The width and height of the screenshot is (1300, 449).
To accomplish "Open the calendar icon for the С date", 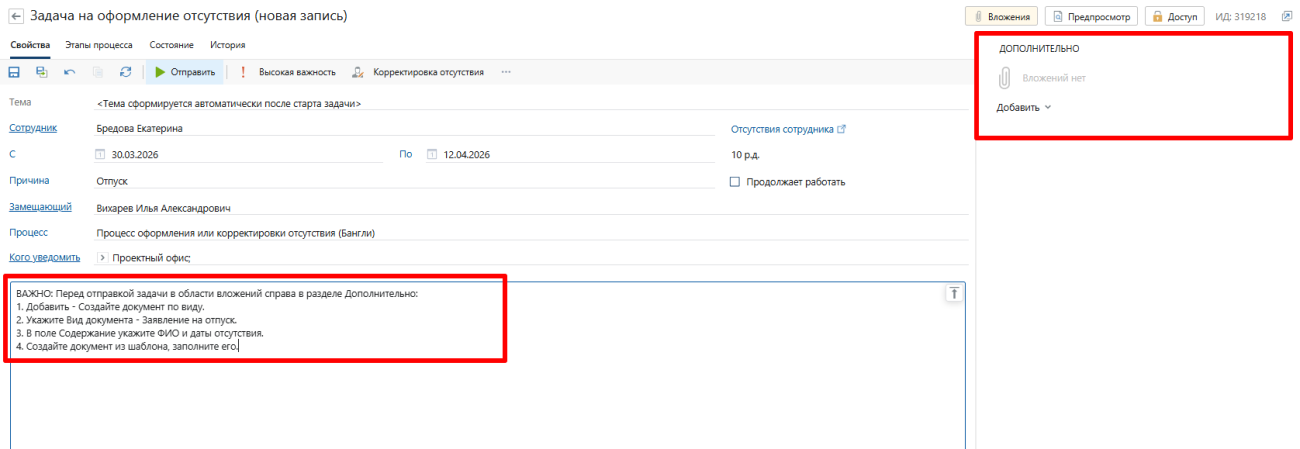I will 99,155.
